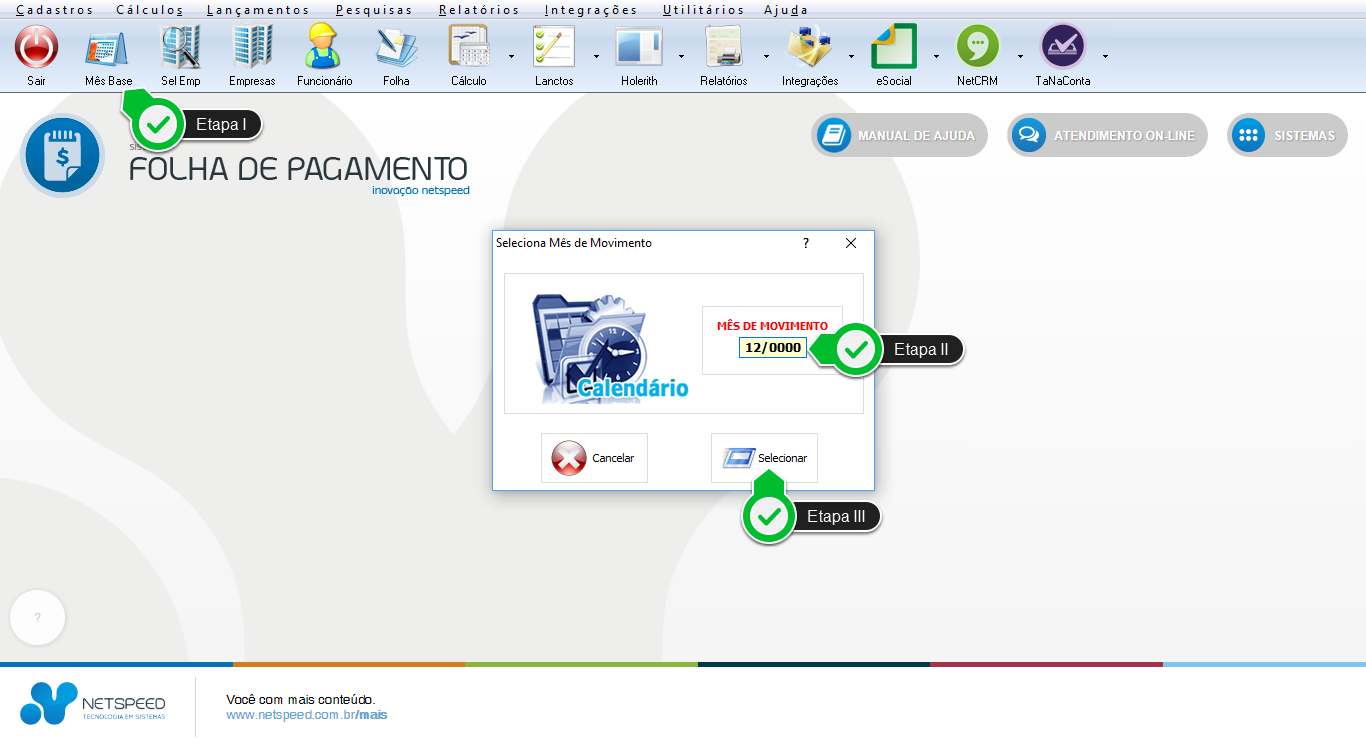Image resolution: width=1366 pixels, height=743 pixels.
Task: Expand the Relatórios toolbar dropdown arrow
Action: 766,56
